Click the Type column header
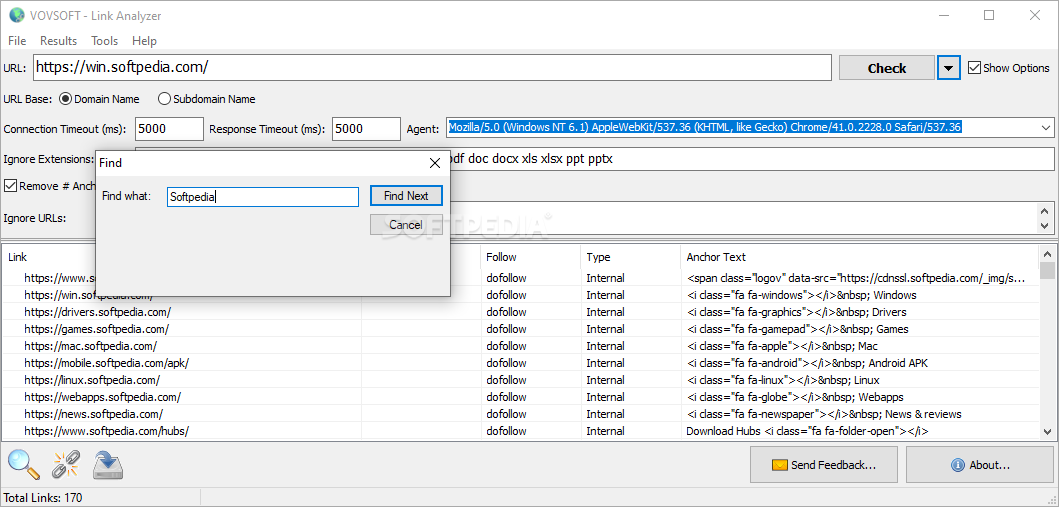1059x507 pixels. pyautogui.click(x=630, y=257)
